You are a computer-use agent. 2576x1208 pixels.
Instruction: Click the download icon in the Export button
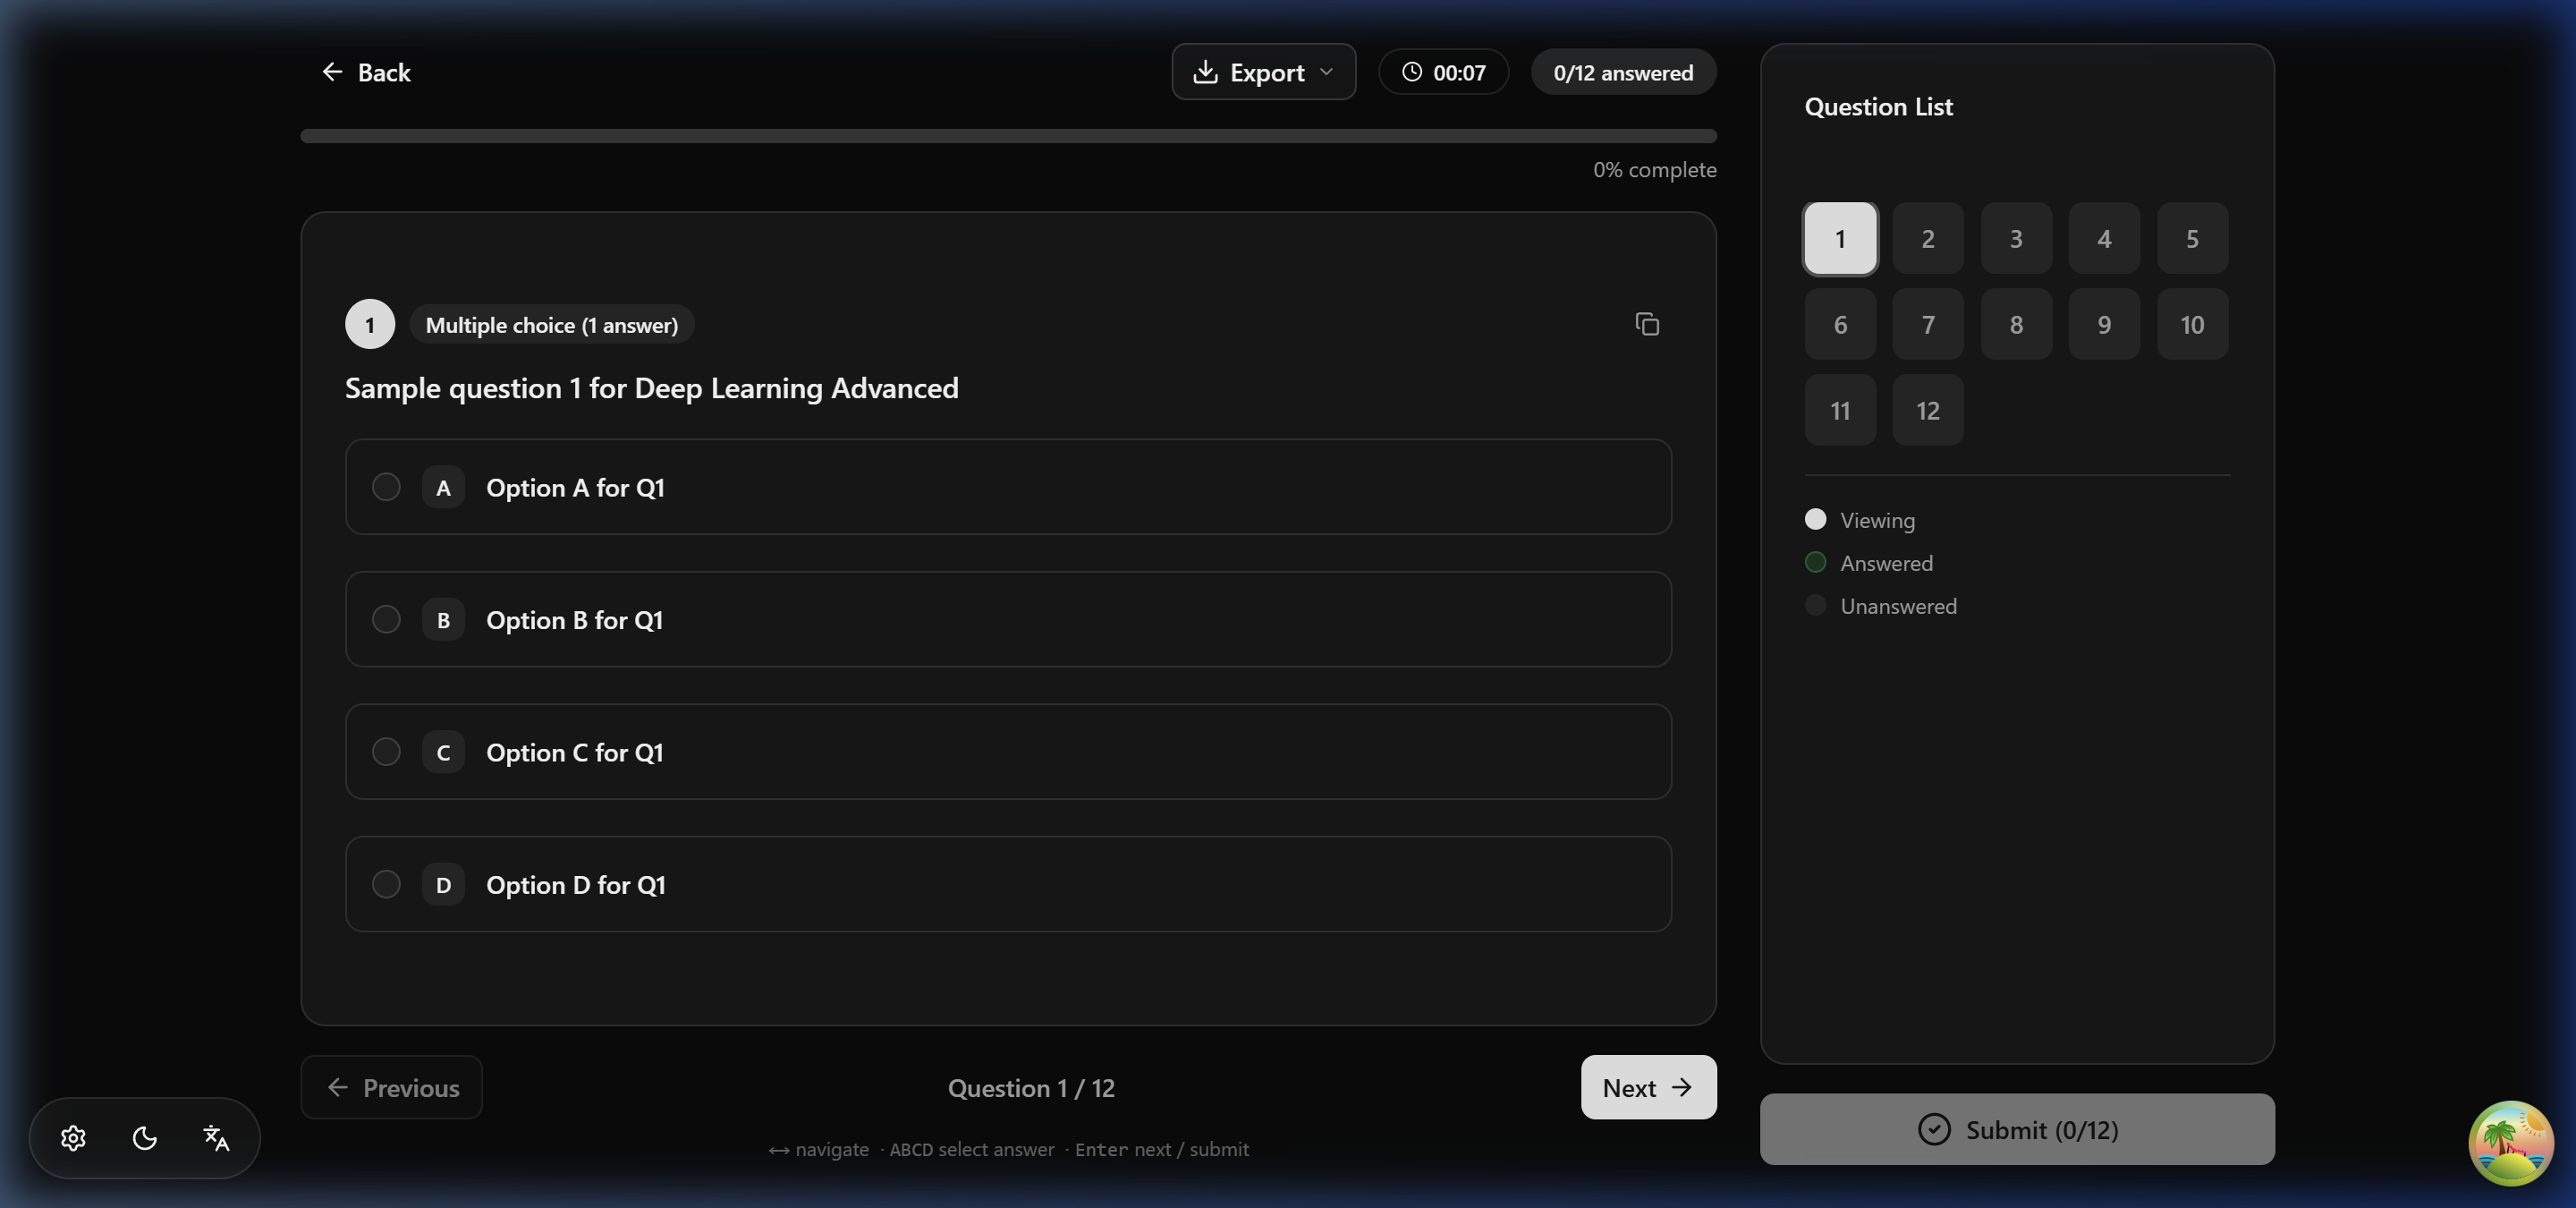point(1206,71)
